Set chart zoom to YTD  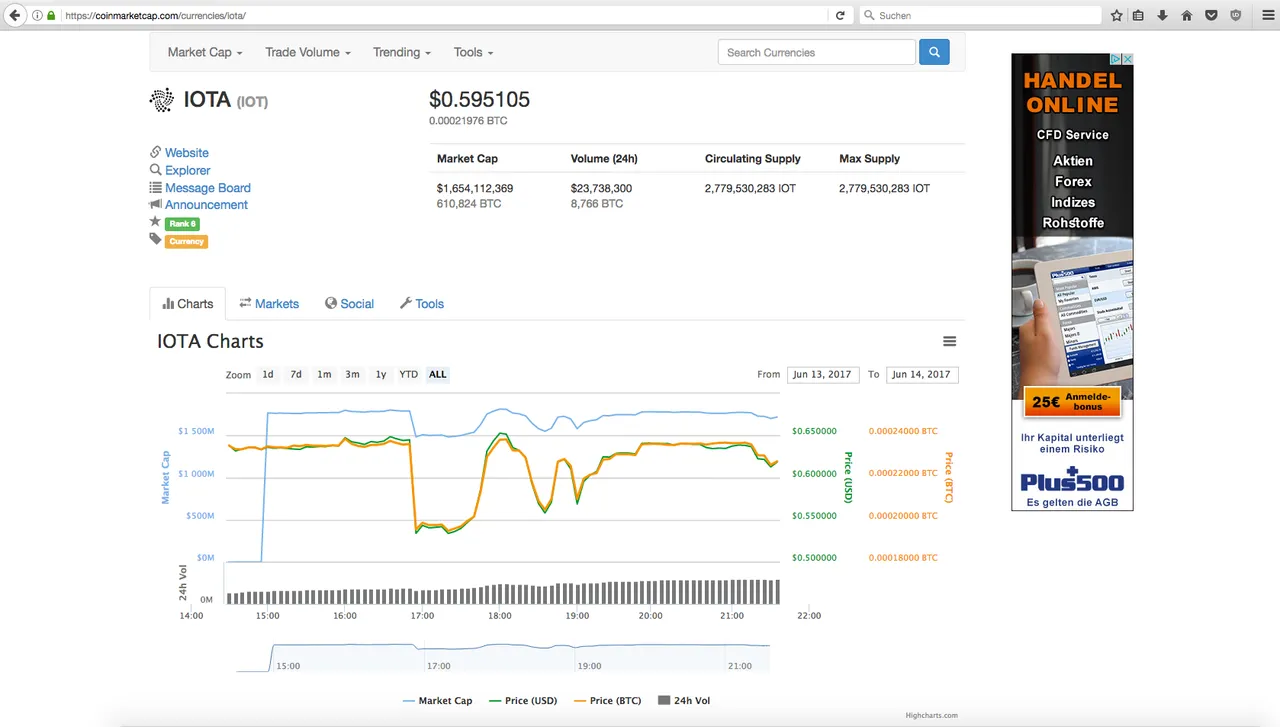pyautogui.click(x=408, y=374)
